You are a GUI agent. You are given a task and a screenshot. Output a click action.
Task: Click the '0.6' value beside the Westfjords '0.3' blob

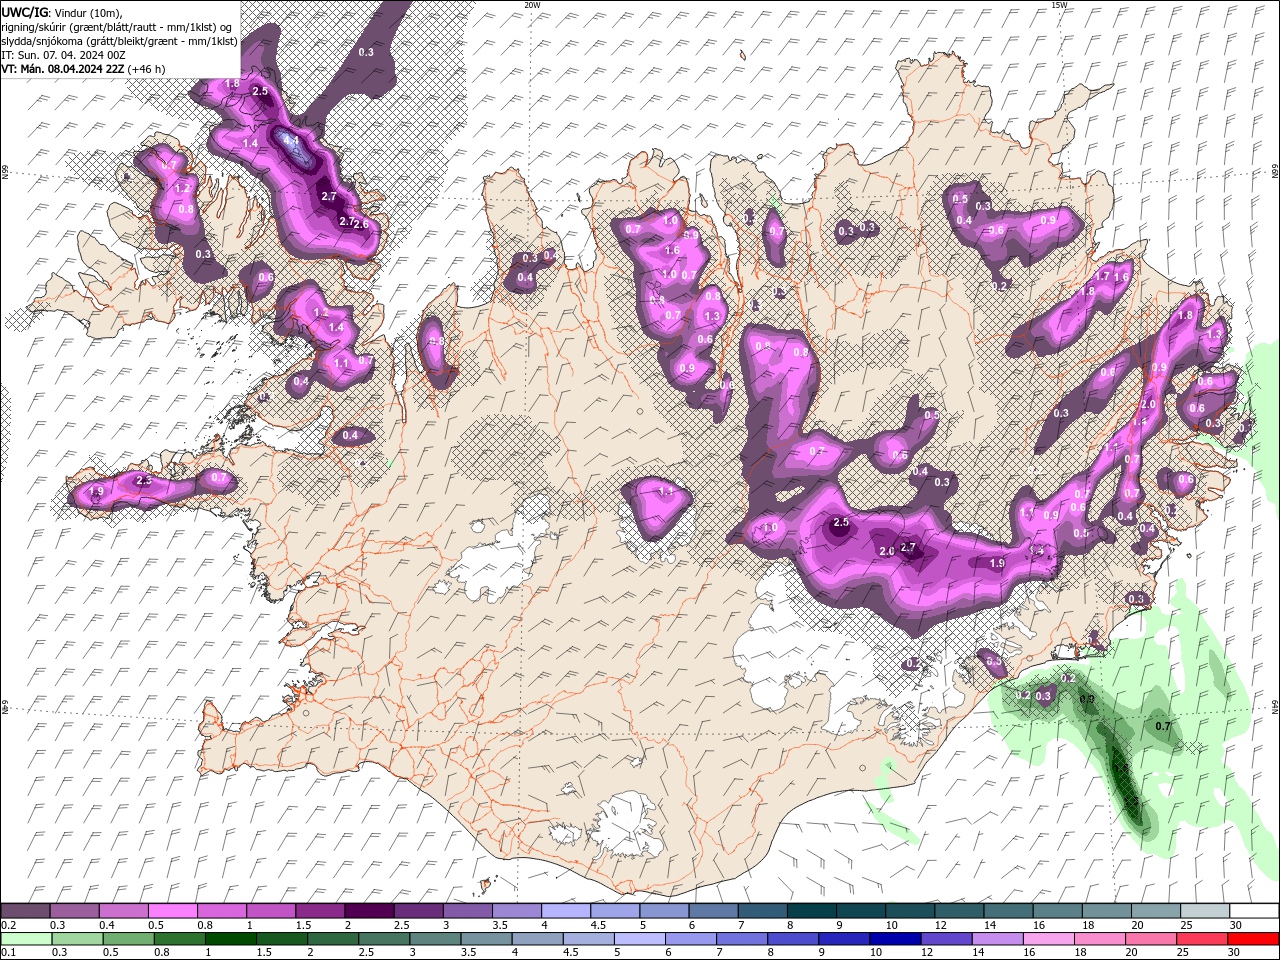click(x=266, y=278)
